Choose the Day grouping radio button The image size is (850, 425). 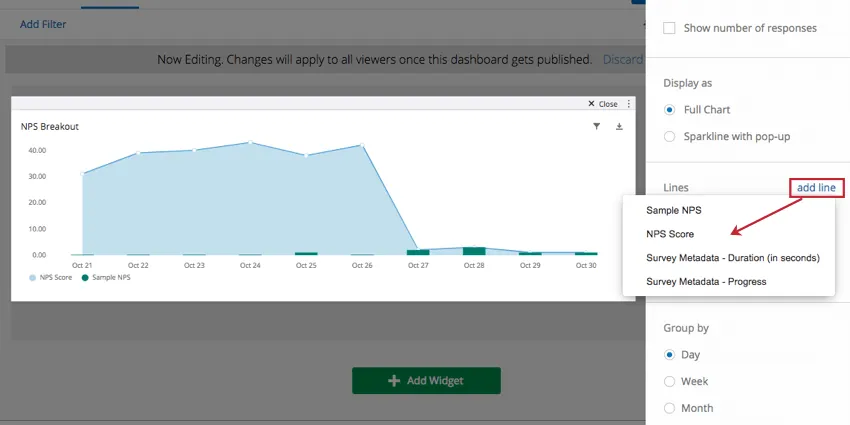669,355
